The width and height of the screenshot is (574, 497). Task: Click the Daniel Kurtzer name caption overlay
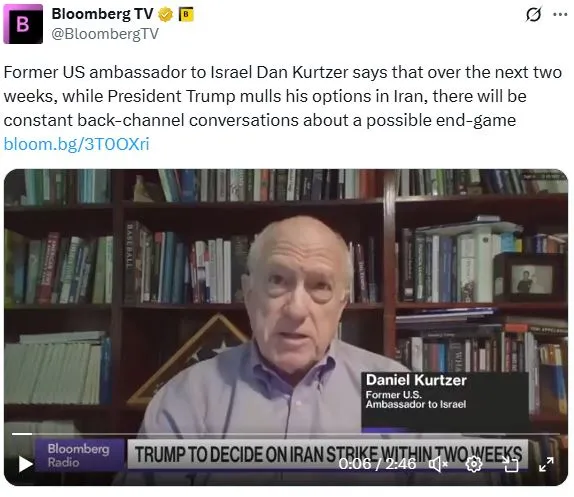(x=445, y=401)
